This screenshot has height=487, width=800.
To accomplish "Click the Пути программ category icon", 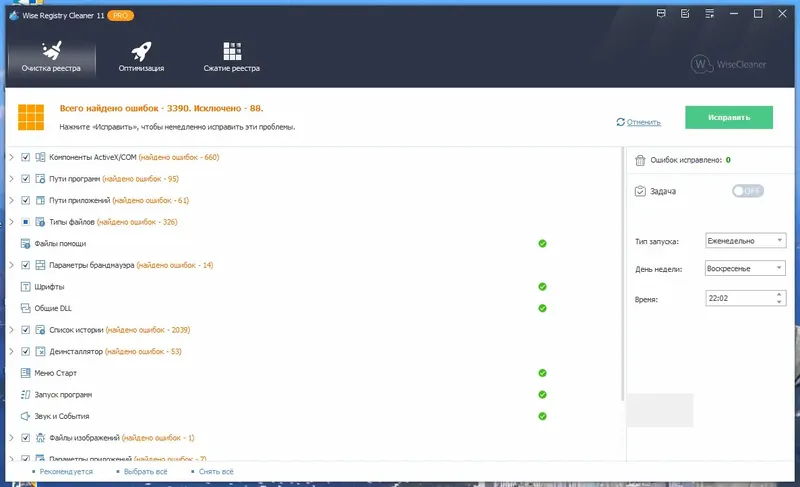I will coord(40,178).
